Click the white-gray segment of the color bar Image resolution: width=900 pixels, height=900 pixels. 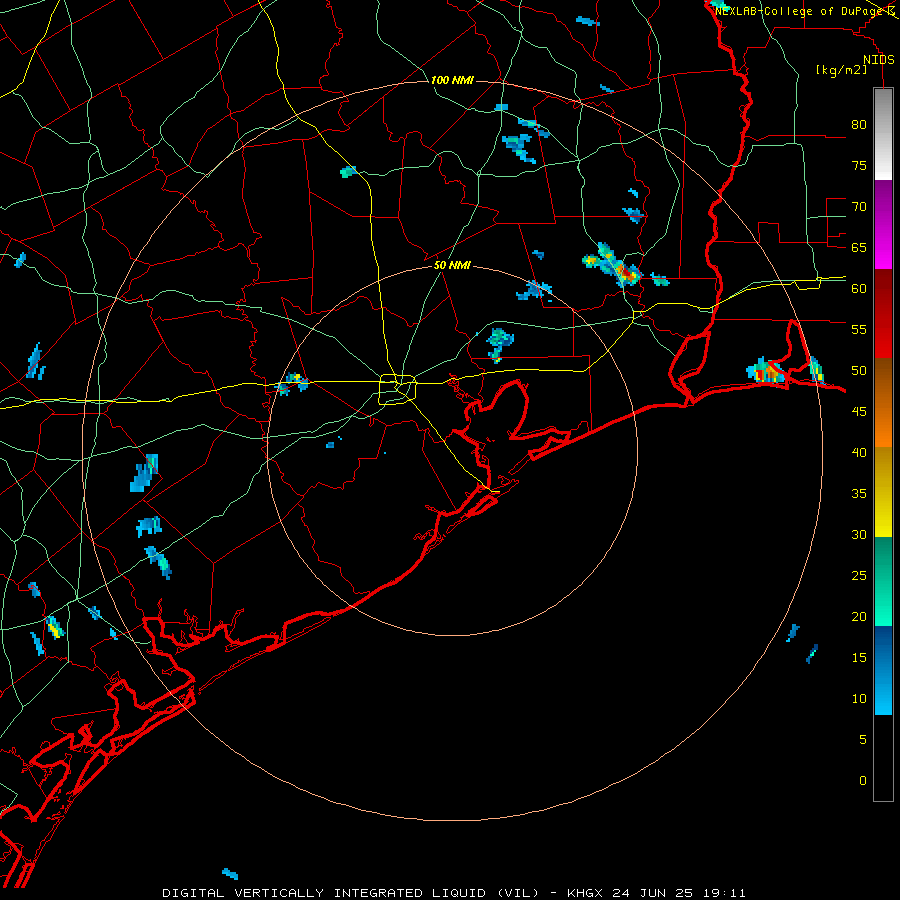pos(883,134)
